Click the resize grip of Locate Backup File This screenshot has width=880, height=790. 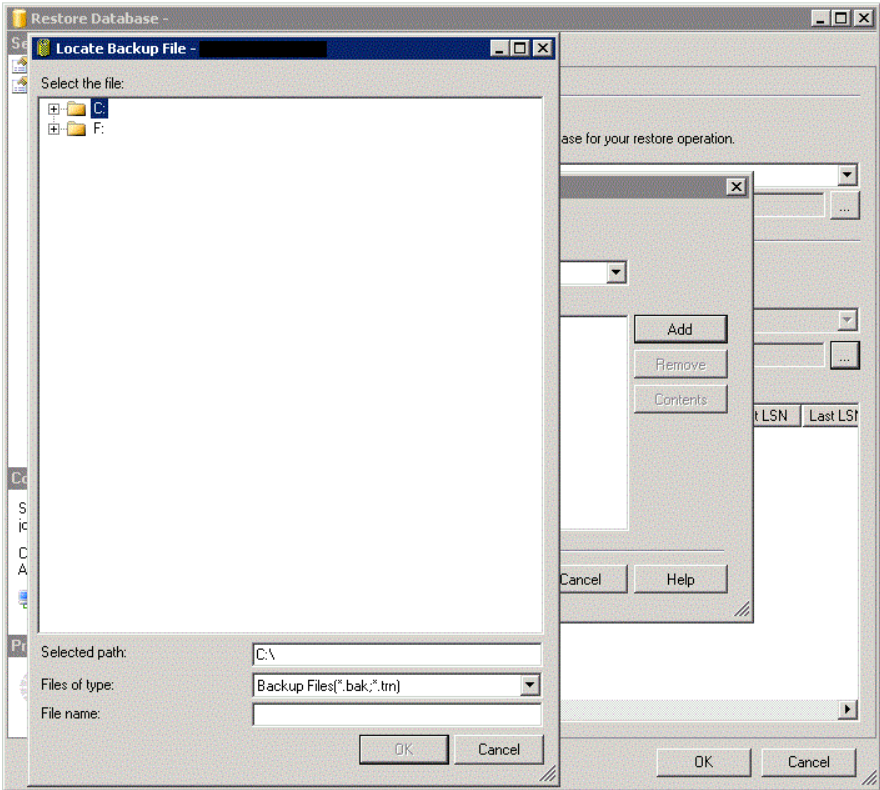[x=547, y=774]
